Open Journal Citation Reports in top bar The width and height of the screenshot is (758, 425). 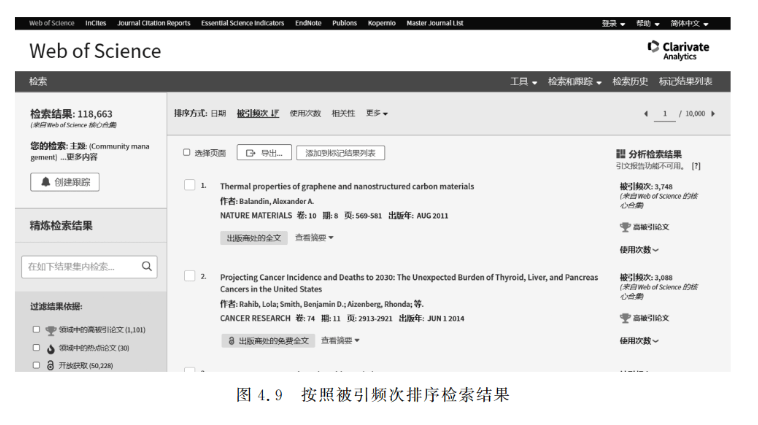pos(154,23)
